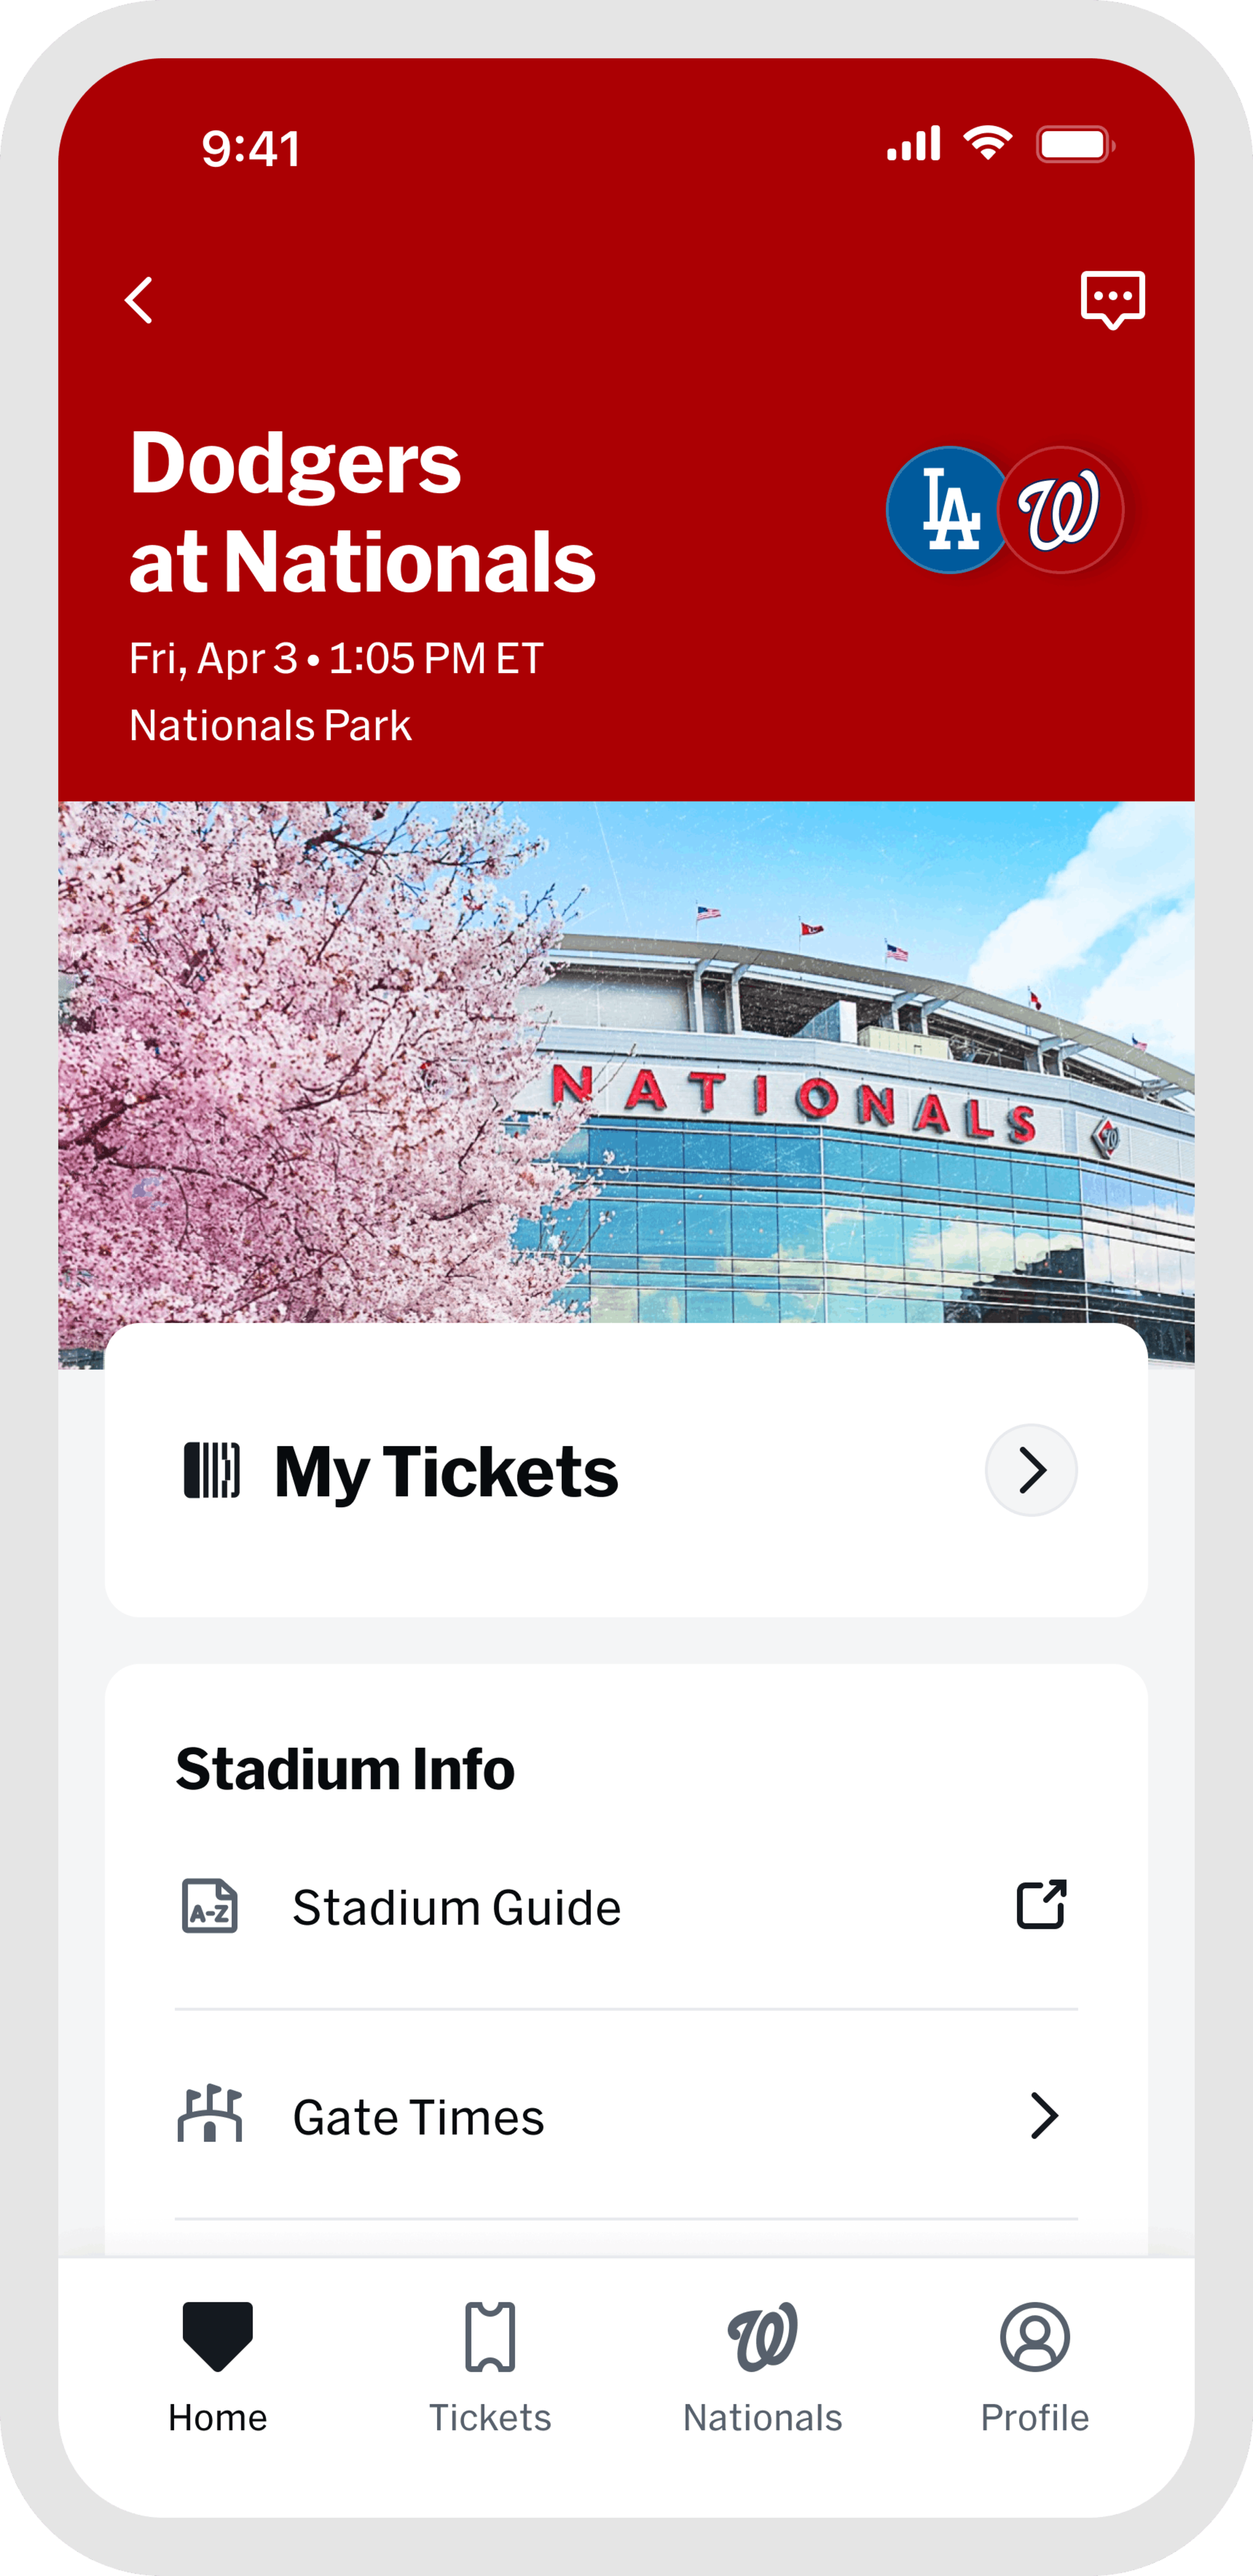Screen dimensions: 1253x2576
Task: Tap the Dodgers LA team logo
Action: point(947,510)
